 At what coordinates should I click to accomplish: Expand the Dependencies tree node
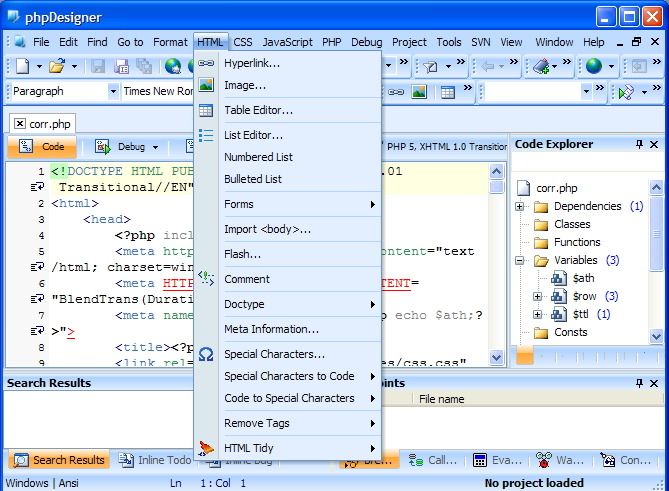[519, 206]
